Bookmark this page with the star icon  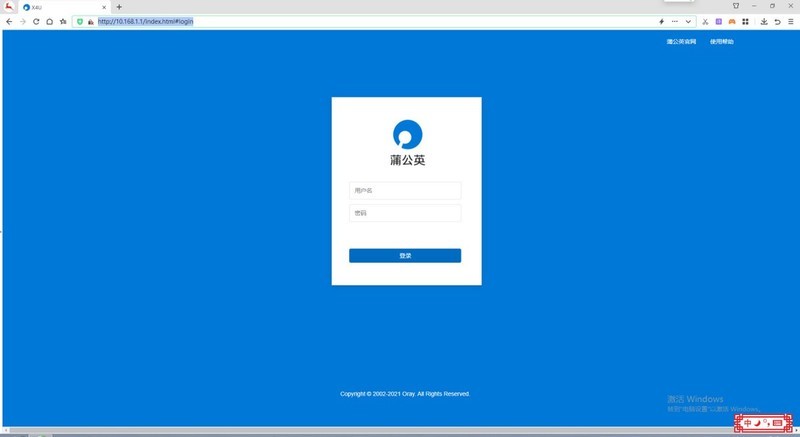pos(63,21)
